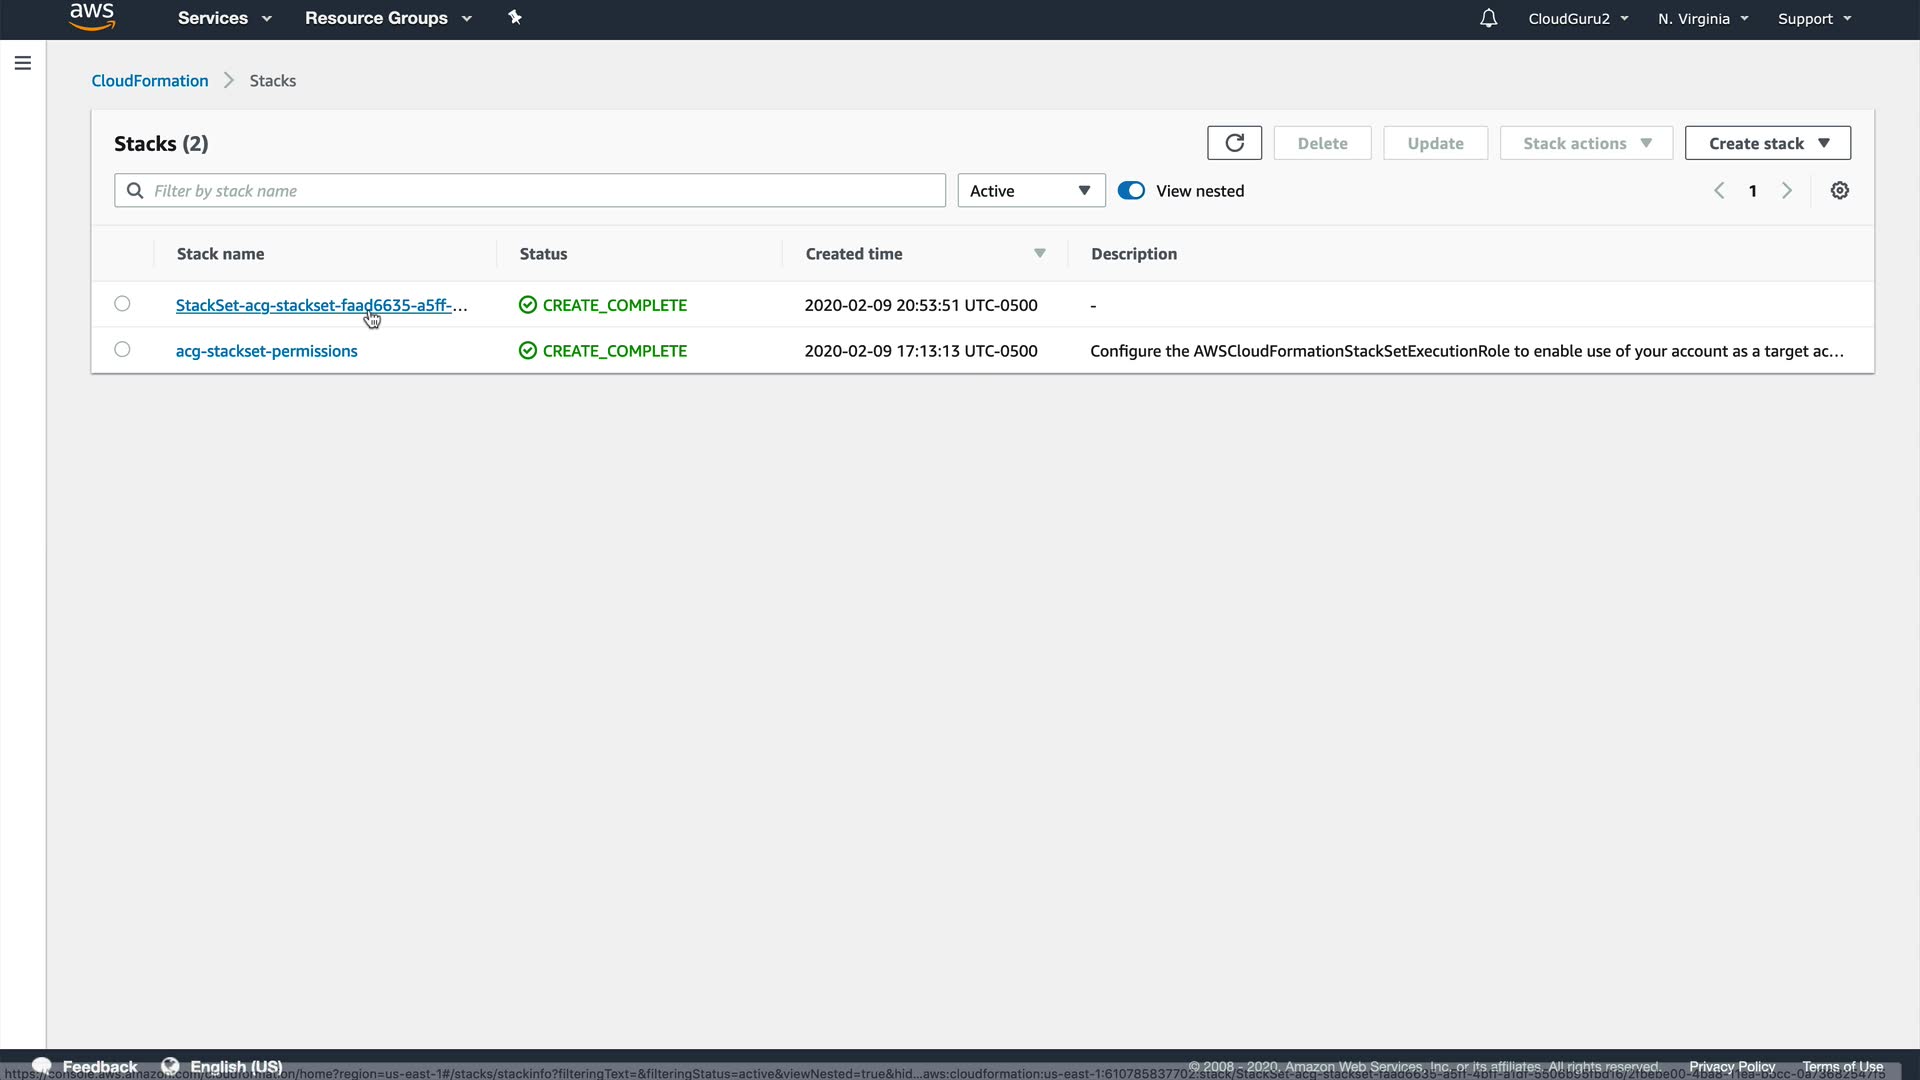This screenshot has height=1080, width=1920.
Task: Open the notifications bell
Action: [x=1488, y=18]
